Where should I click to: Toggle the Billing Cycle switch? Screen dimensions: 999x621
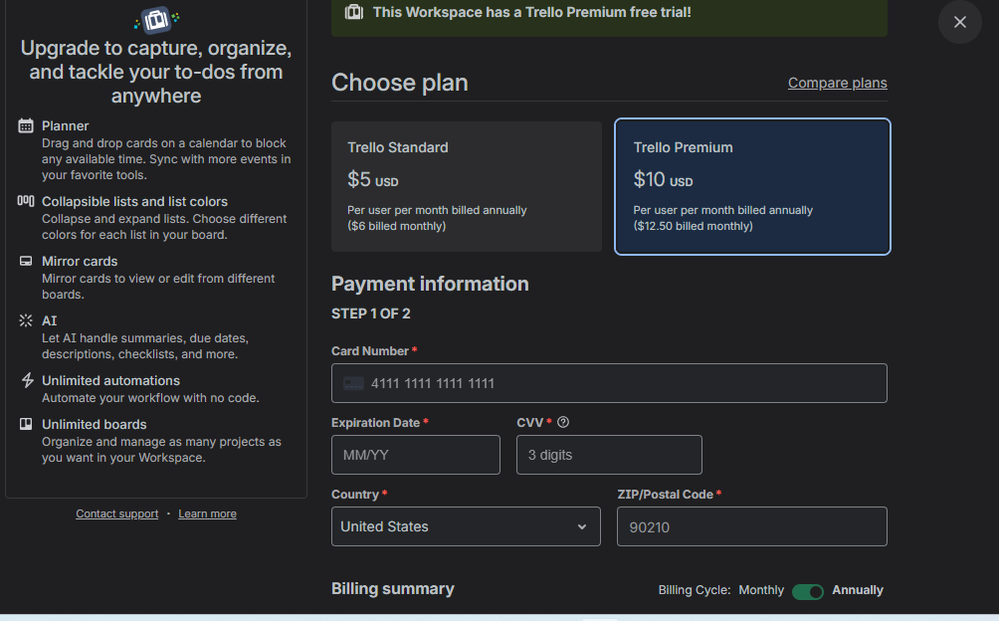[807, 591]
